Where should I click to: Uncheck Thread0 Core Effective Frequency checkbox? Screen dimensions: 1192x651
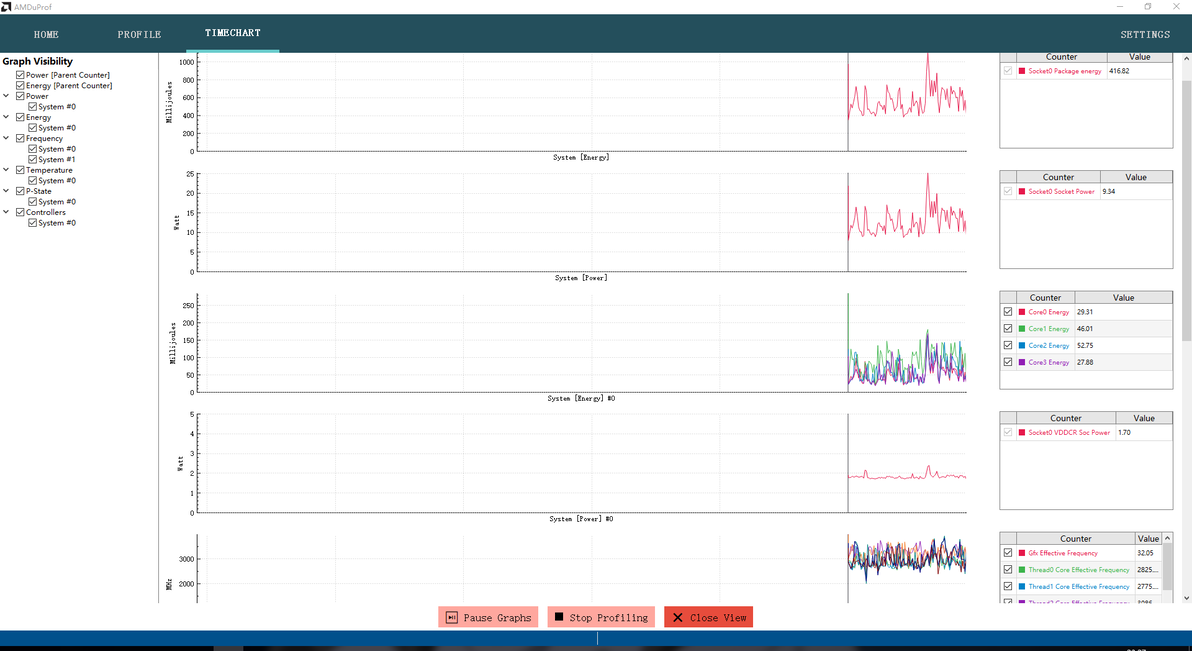1008,570
